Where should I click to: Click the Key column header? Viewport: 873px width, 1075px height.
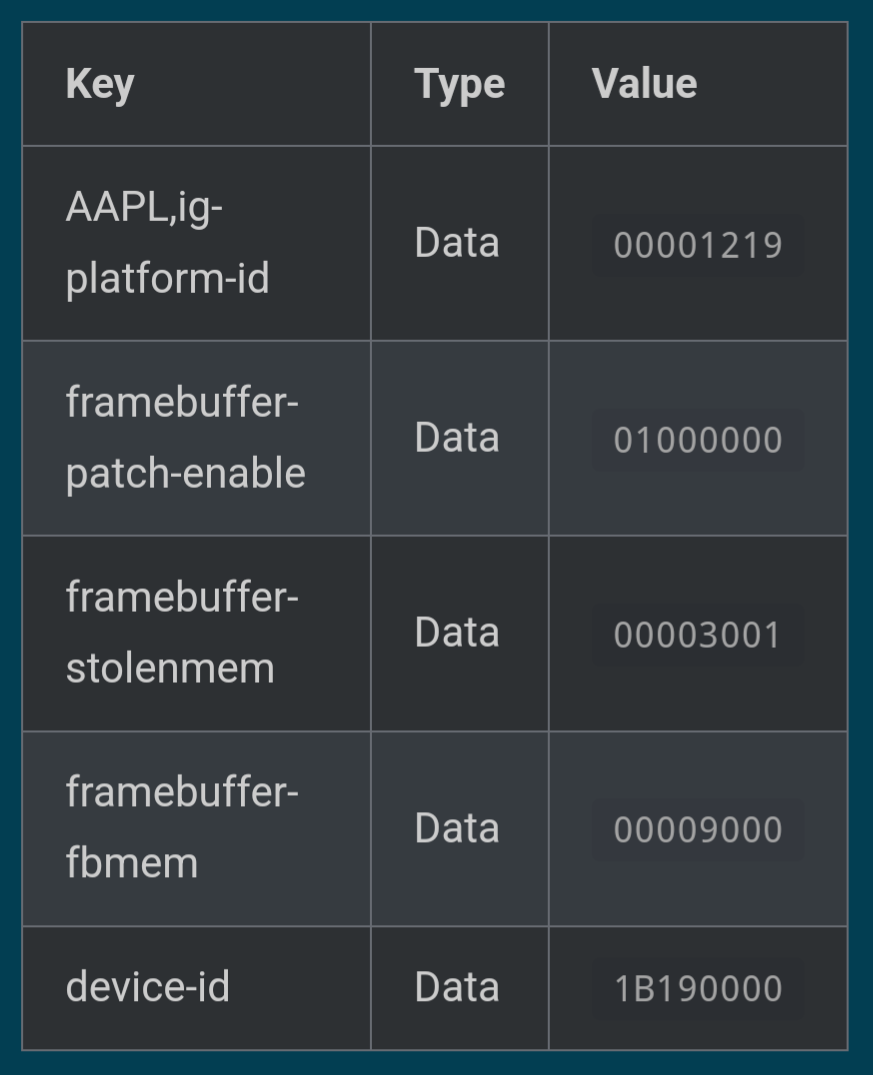(x=100, y=84)
